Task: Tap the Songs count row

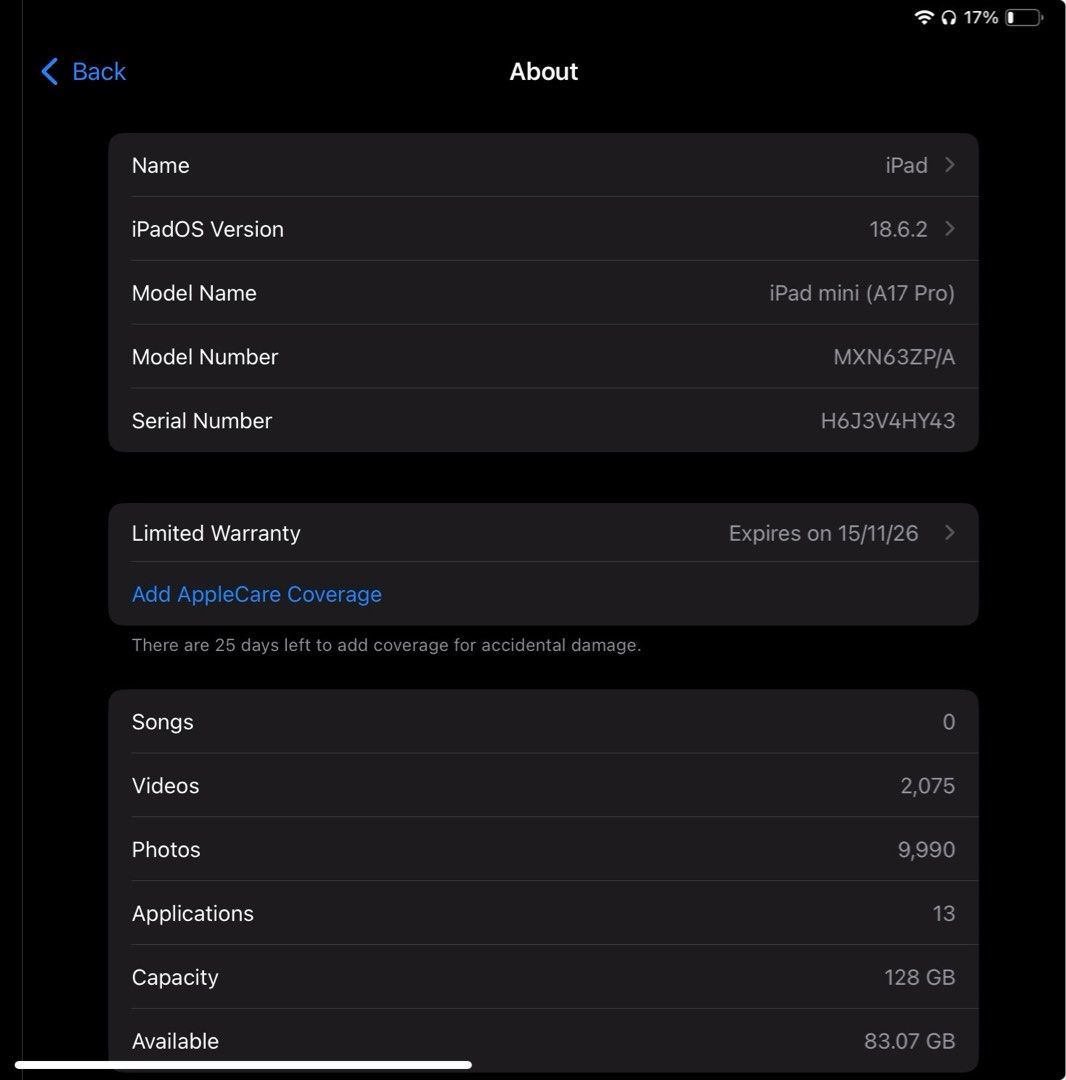Action: pos(543,722)
